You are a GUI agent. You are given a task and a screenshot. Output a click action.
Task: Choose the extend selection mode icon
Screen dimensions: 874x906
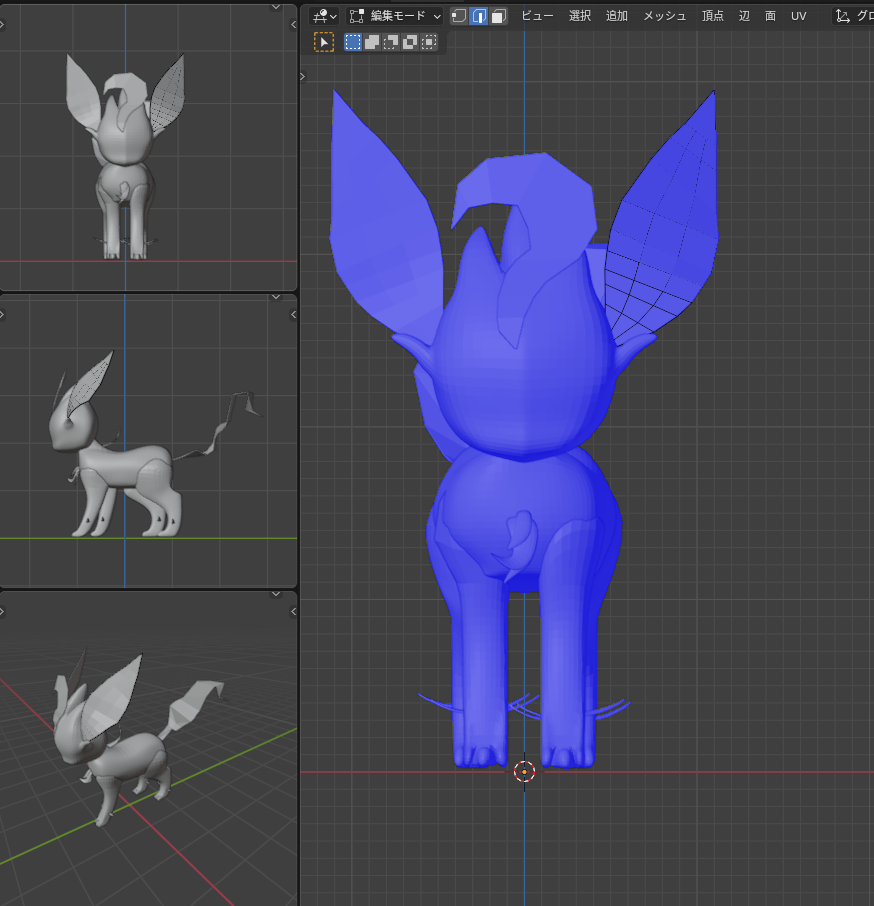pyautogui.click(x=372, y=42)
